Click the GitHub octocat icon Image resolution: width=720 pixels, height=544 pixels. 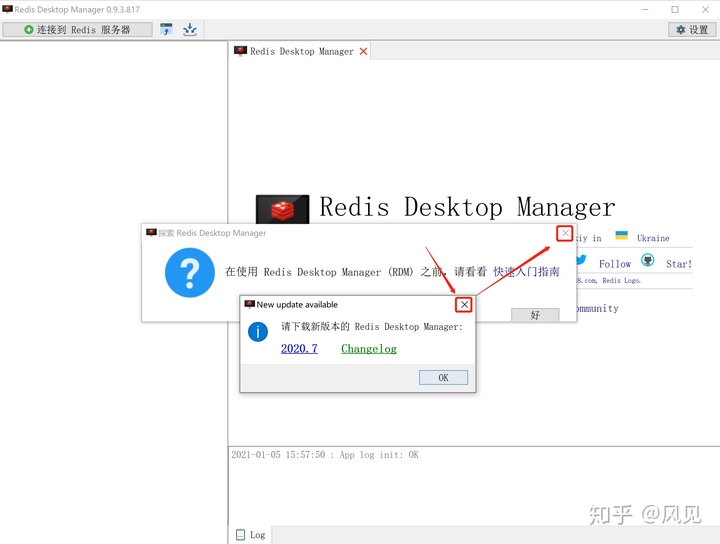click(647, 260)
